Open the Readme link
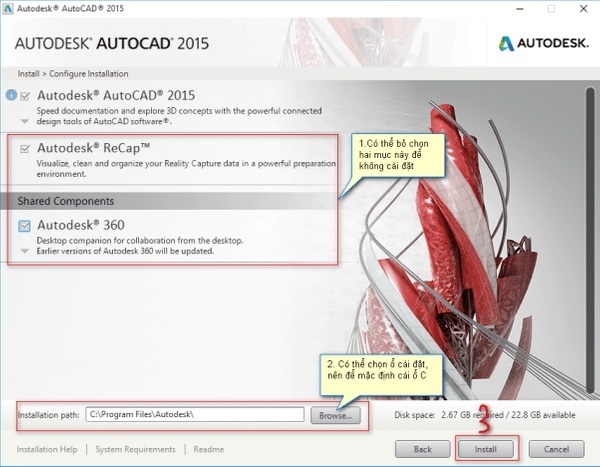The image size is (600, 467). tap(209, 450)
